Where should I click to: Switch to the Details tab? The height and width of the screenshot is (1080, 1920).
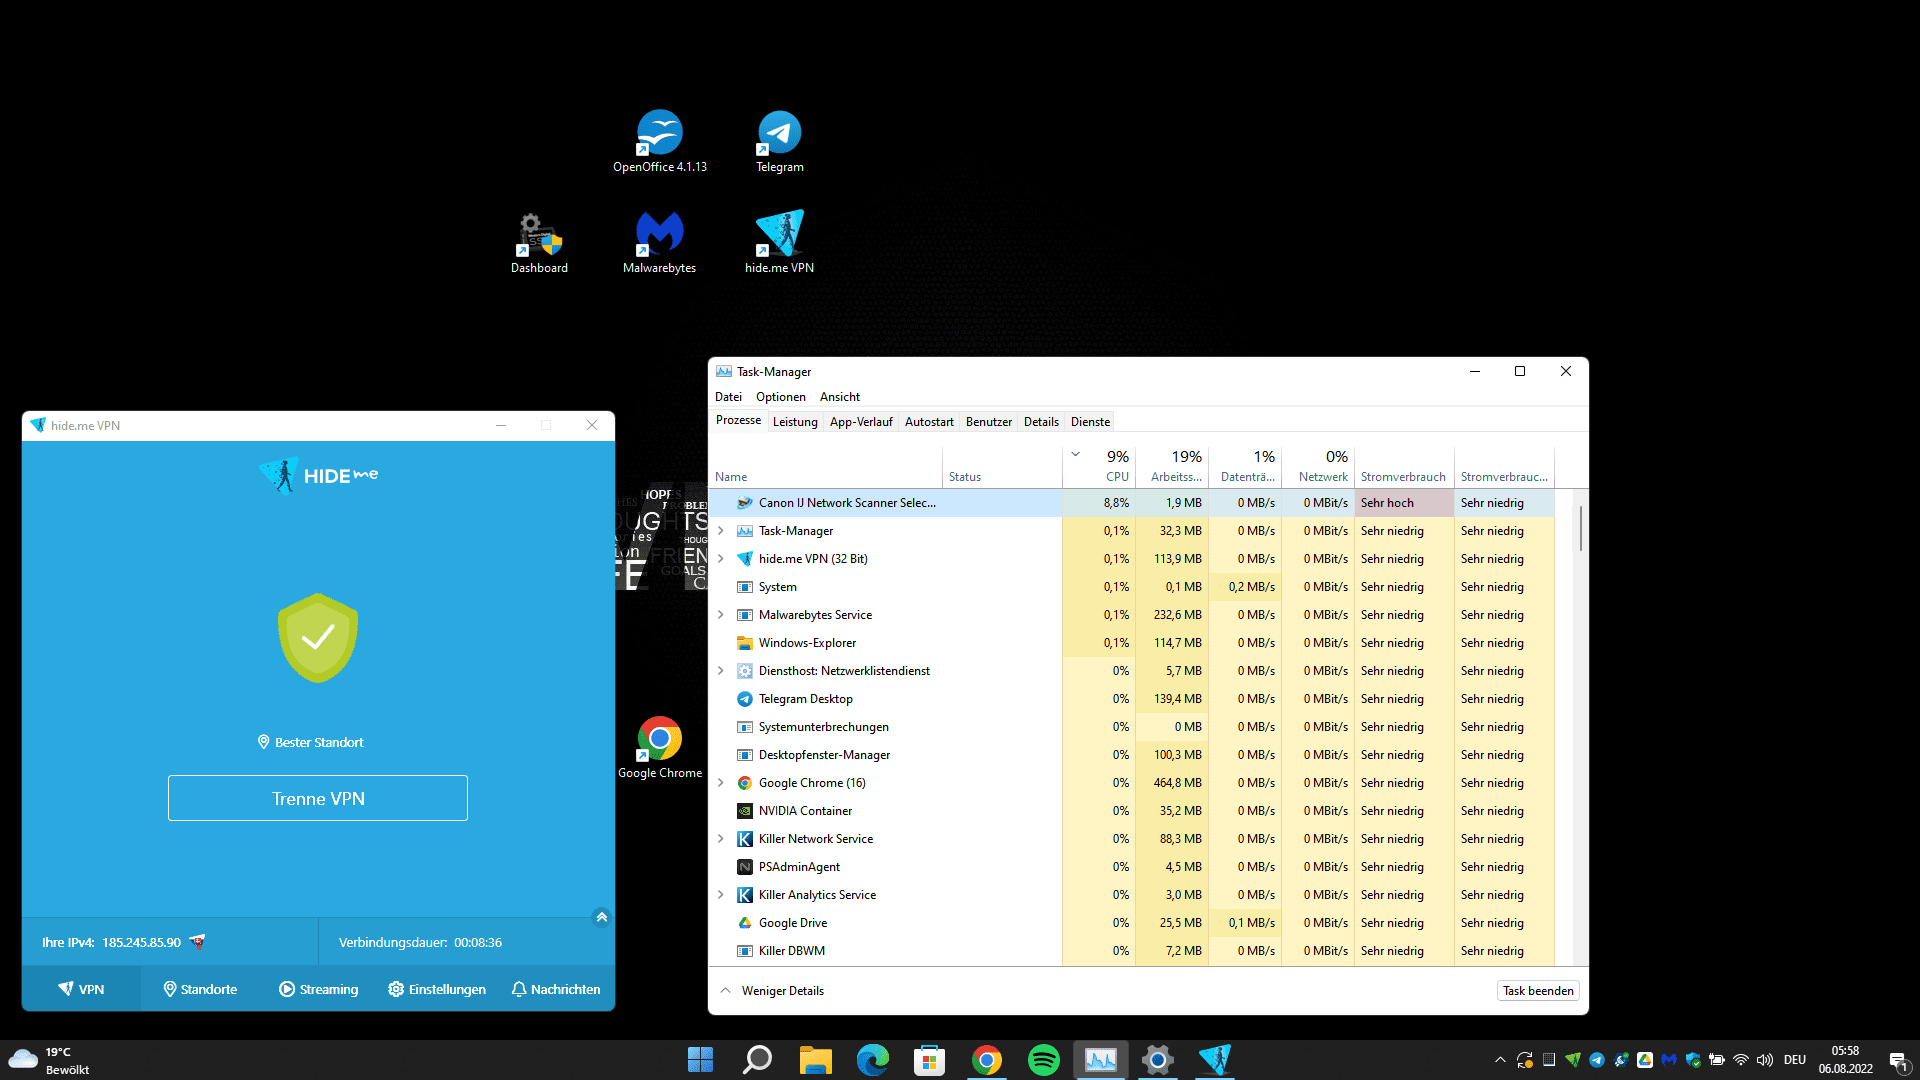1041,422
